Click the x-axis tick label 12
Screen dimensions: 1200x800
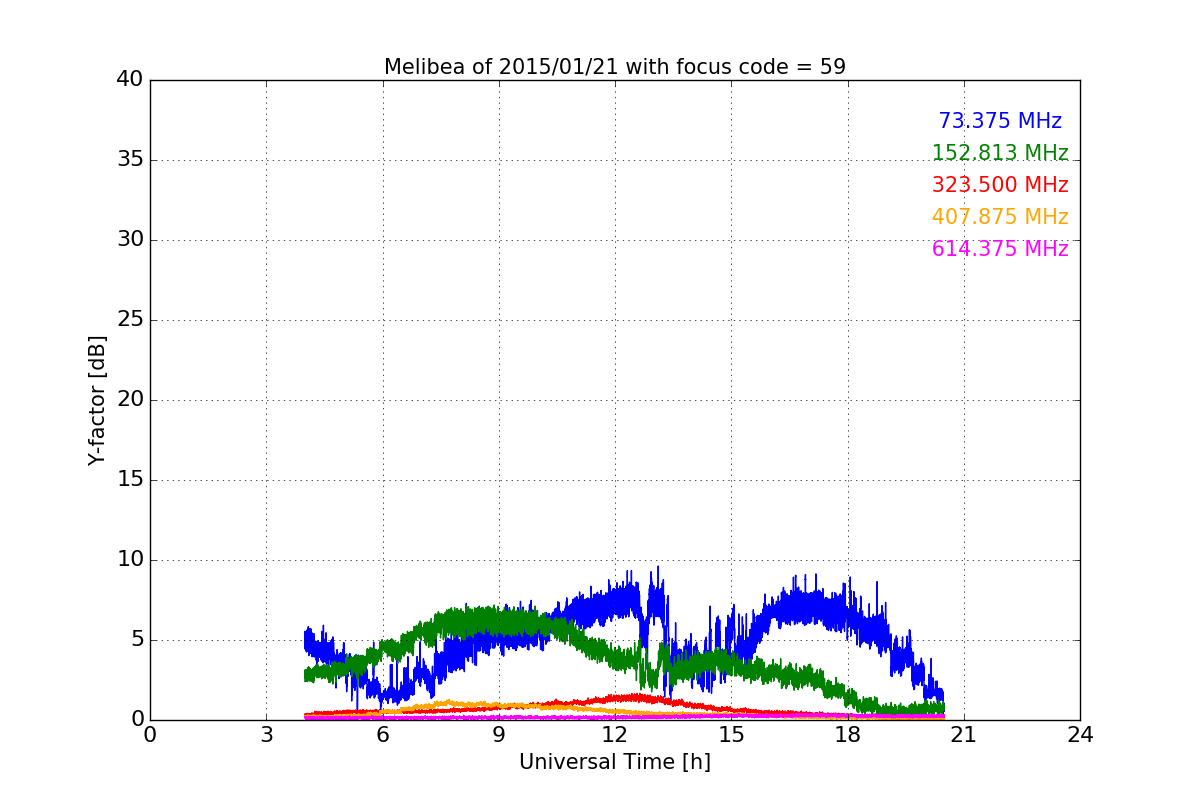[615, 734]
